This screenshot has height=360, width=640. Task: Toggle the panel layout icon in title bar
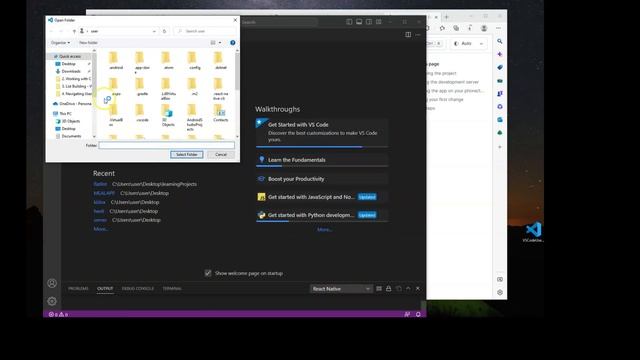[x=359, y=22]
